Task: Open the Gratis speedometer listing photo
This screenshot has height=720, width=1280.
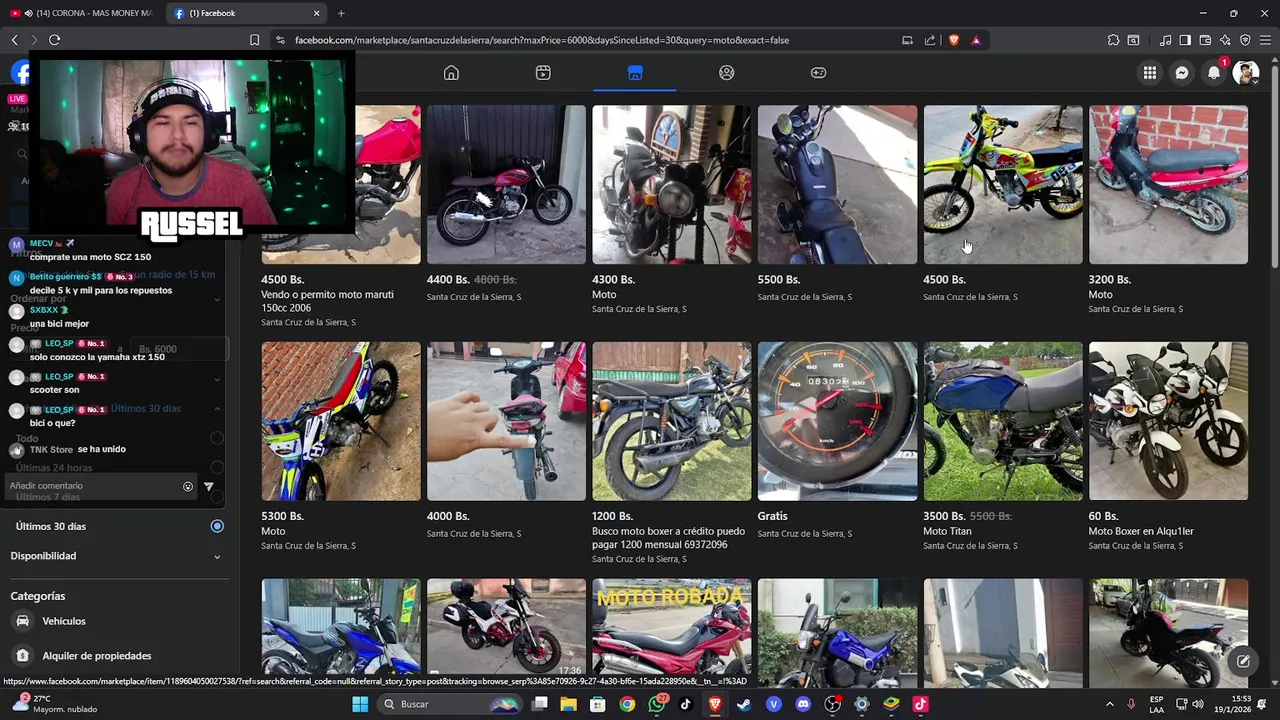Action: [837, 421]
